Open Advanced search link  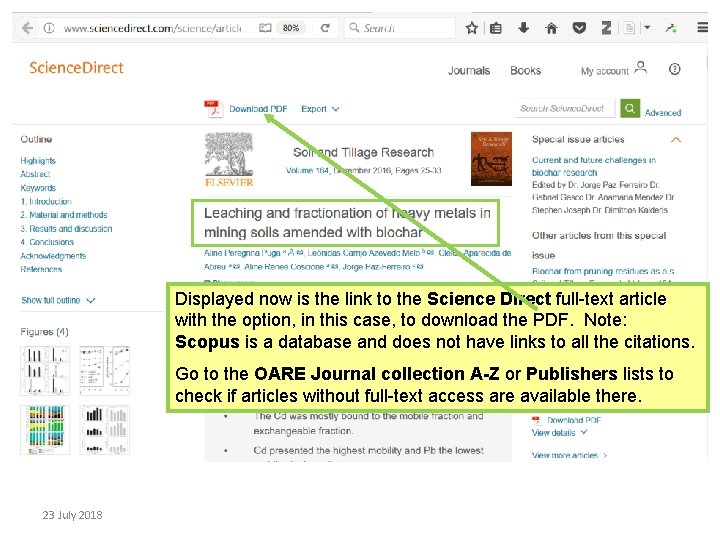[x=663, y=112]
